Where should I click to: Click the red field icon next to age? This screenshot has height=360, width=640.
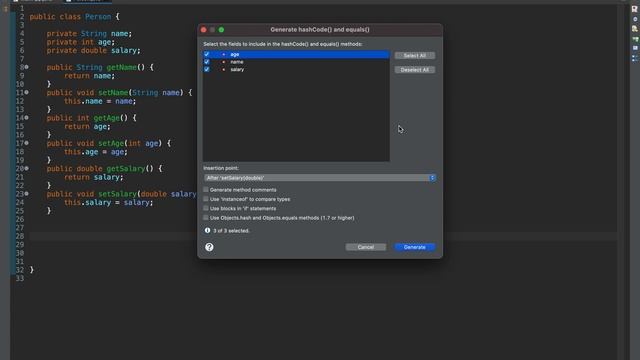pyautogui.click(x=223, y=54)
